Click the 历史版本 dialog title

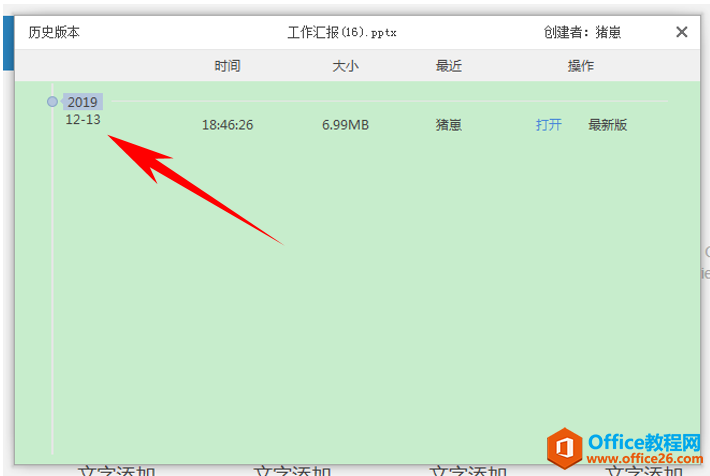[x=54, y=32]
